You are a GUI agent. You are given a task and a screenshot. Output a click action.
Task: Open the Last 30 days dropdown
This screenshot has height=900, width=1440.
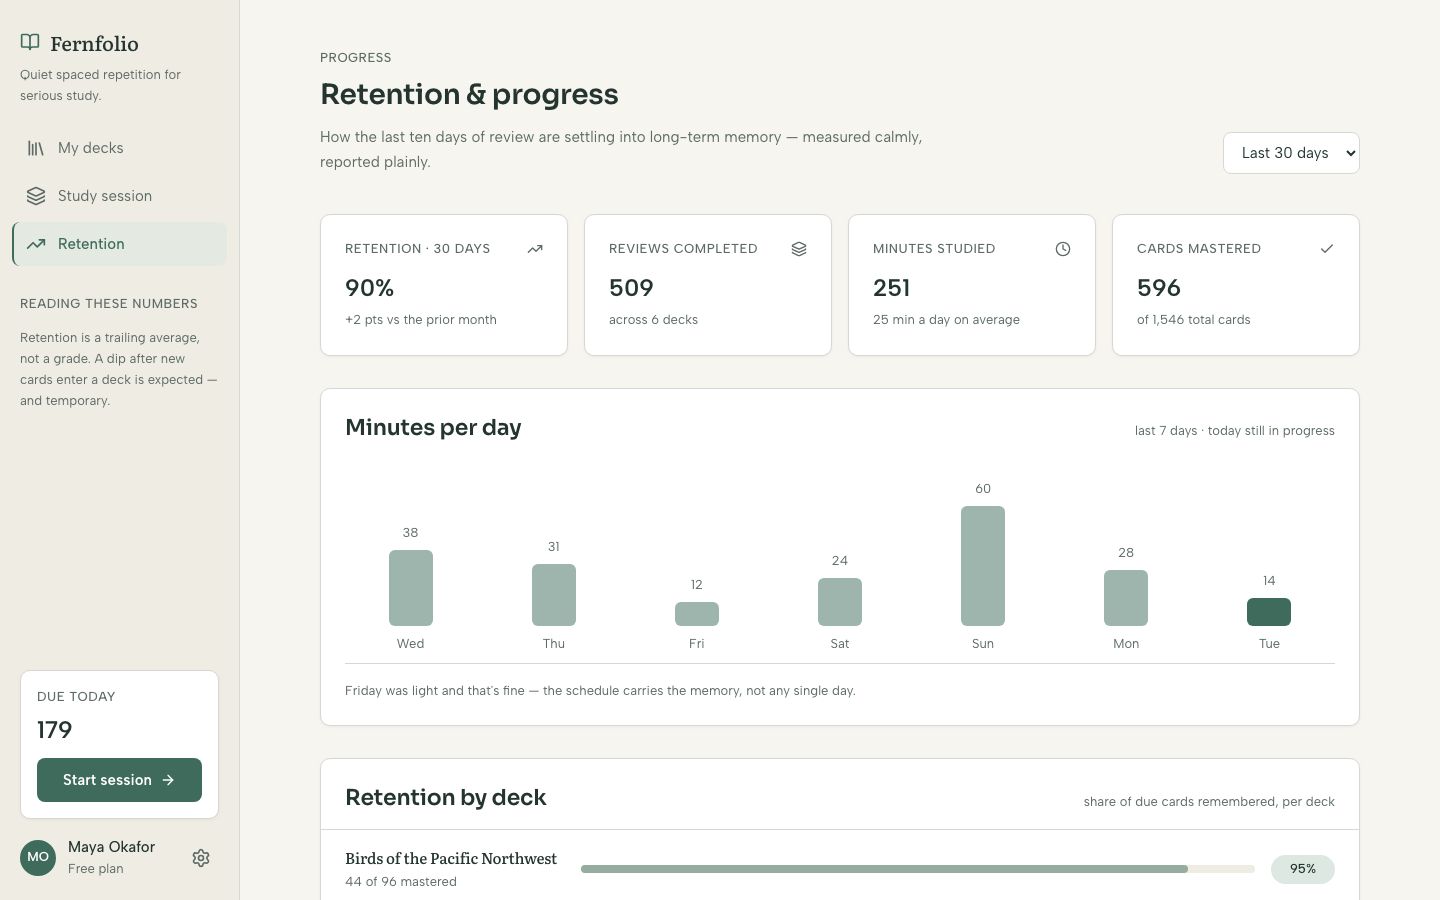click(1291, 153)
